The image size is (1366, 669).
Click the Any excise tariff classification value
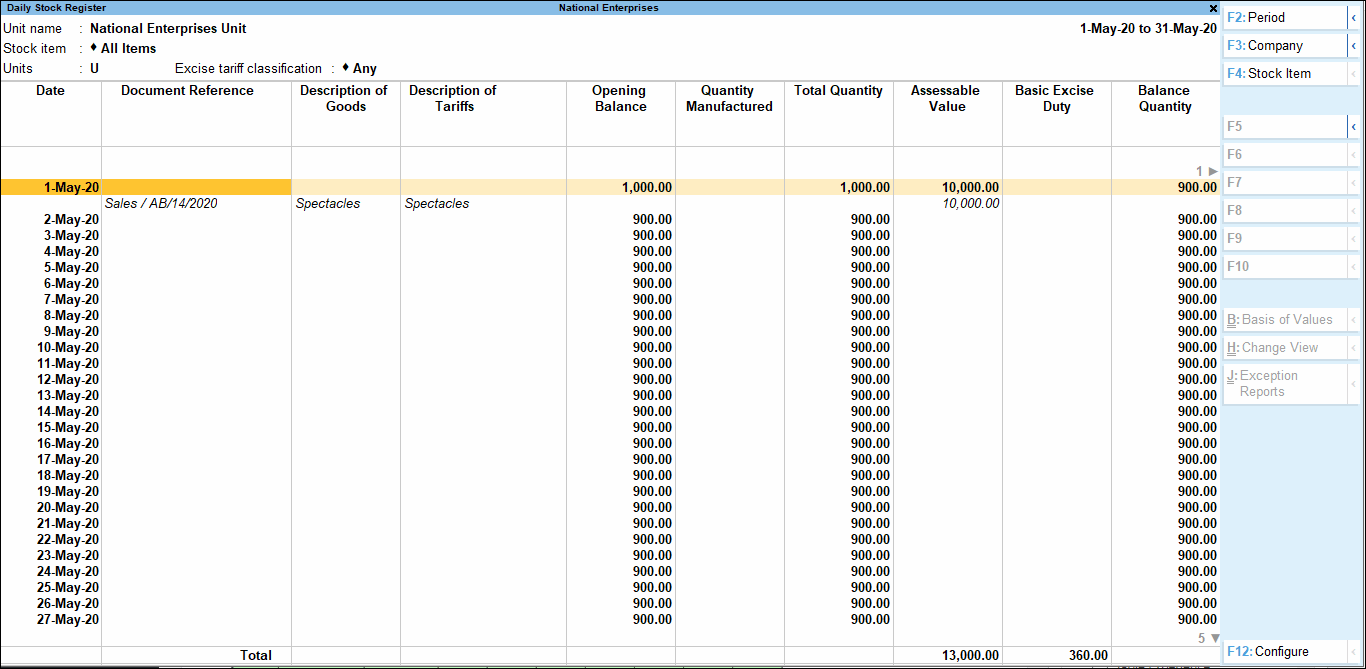tap(365, 68)
